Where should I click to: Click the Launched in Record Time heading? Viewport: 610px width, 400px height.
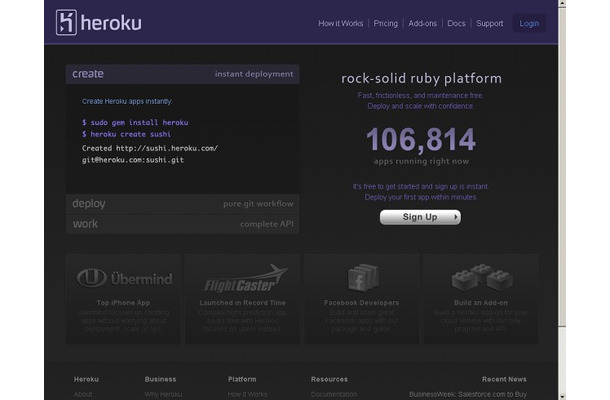[242, 303]
